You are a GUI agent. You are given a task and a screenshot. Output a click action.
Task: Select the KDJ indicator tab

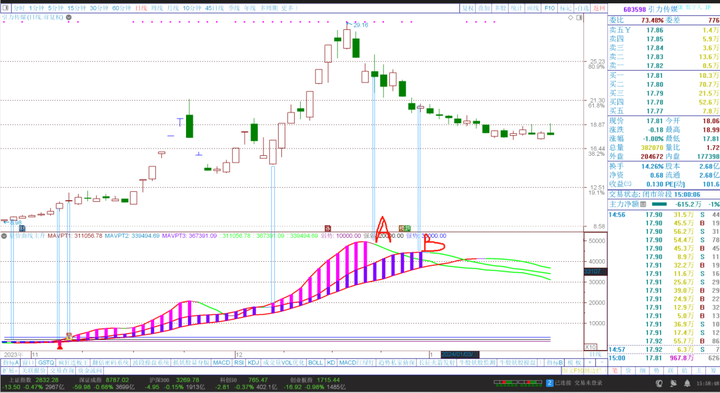253,363
